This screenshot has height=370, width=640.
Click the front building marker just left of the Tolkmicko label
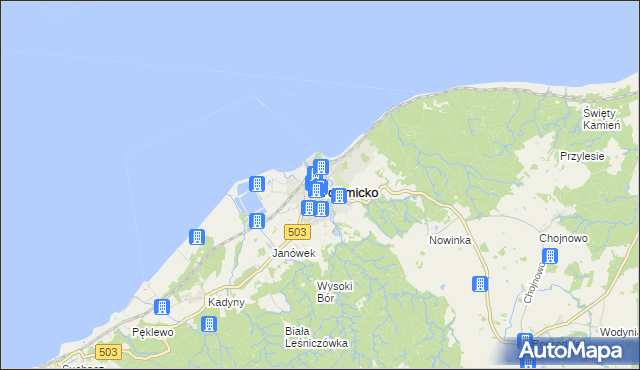click(x=316, y=190)
